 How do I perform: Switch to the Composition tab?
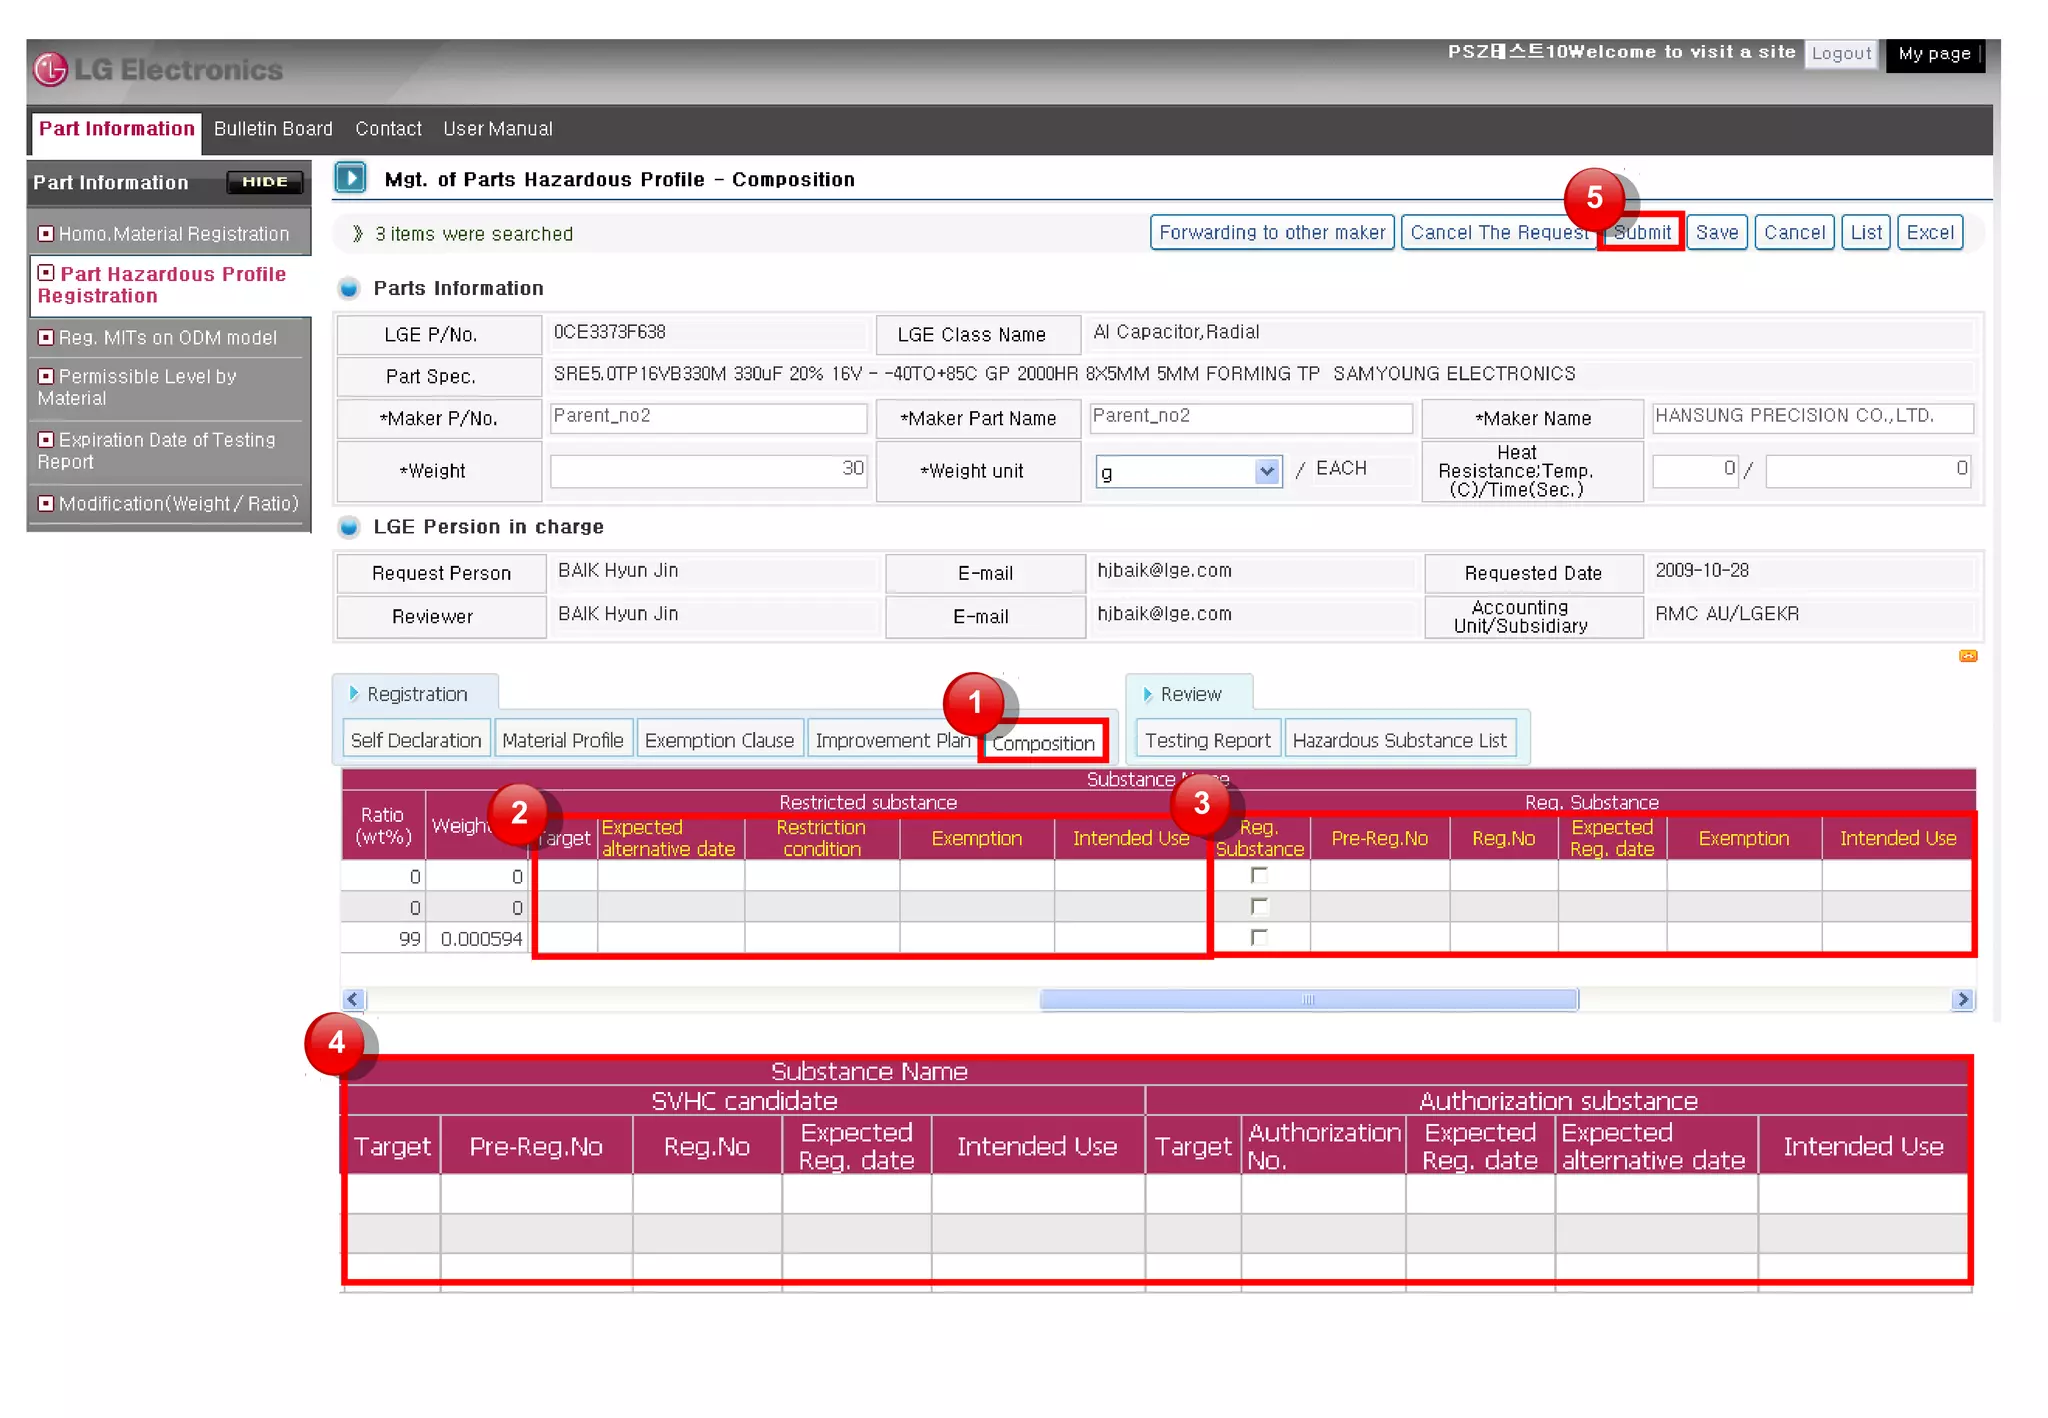click(x=1043, y=743)
